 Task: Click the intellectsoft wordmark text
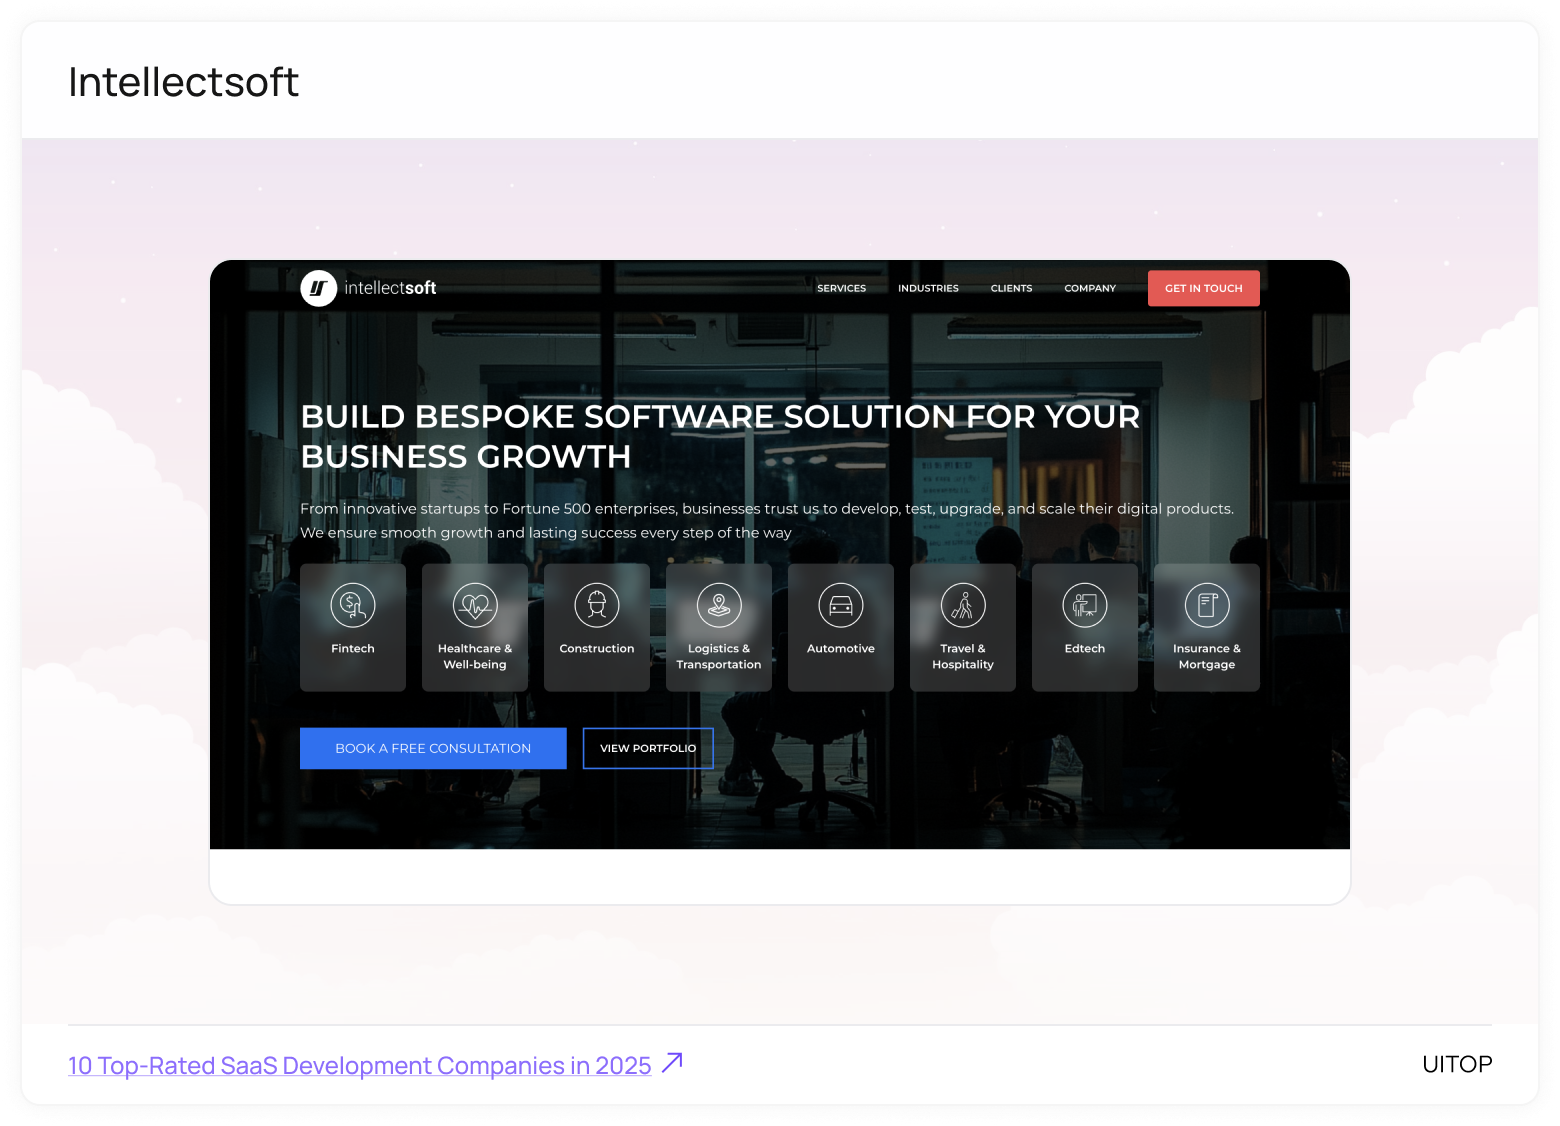(390, 288)
